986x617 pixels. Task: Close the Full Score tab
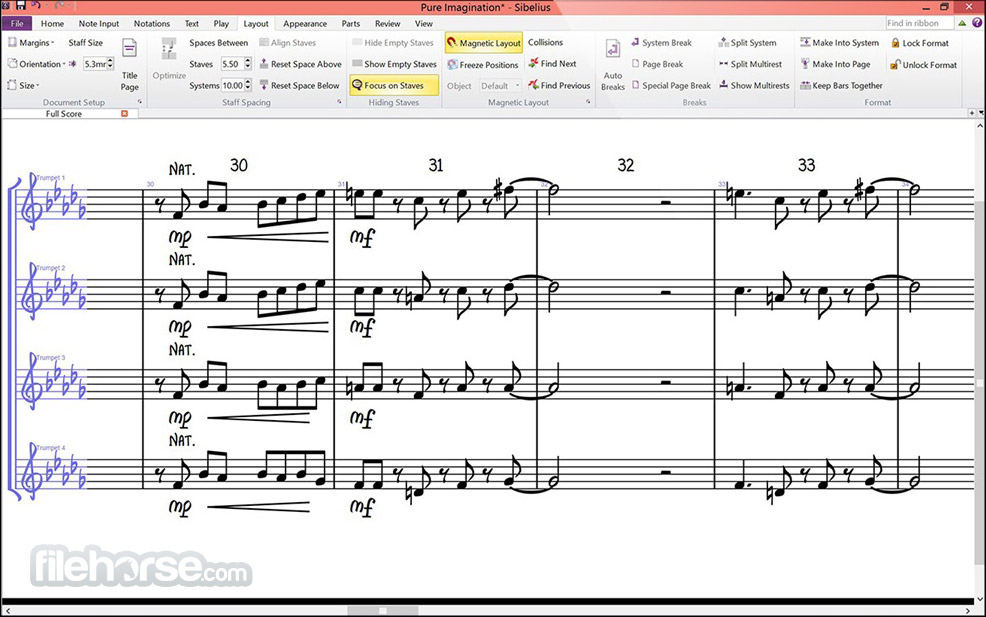pos(125,114)
